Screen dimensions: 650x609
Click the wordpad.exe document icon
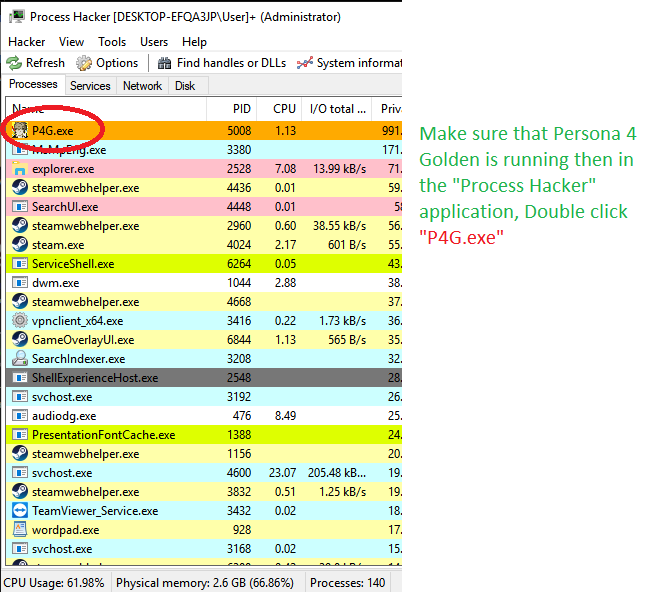(x=19, y=529)
